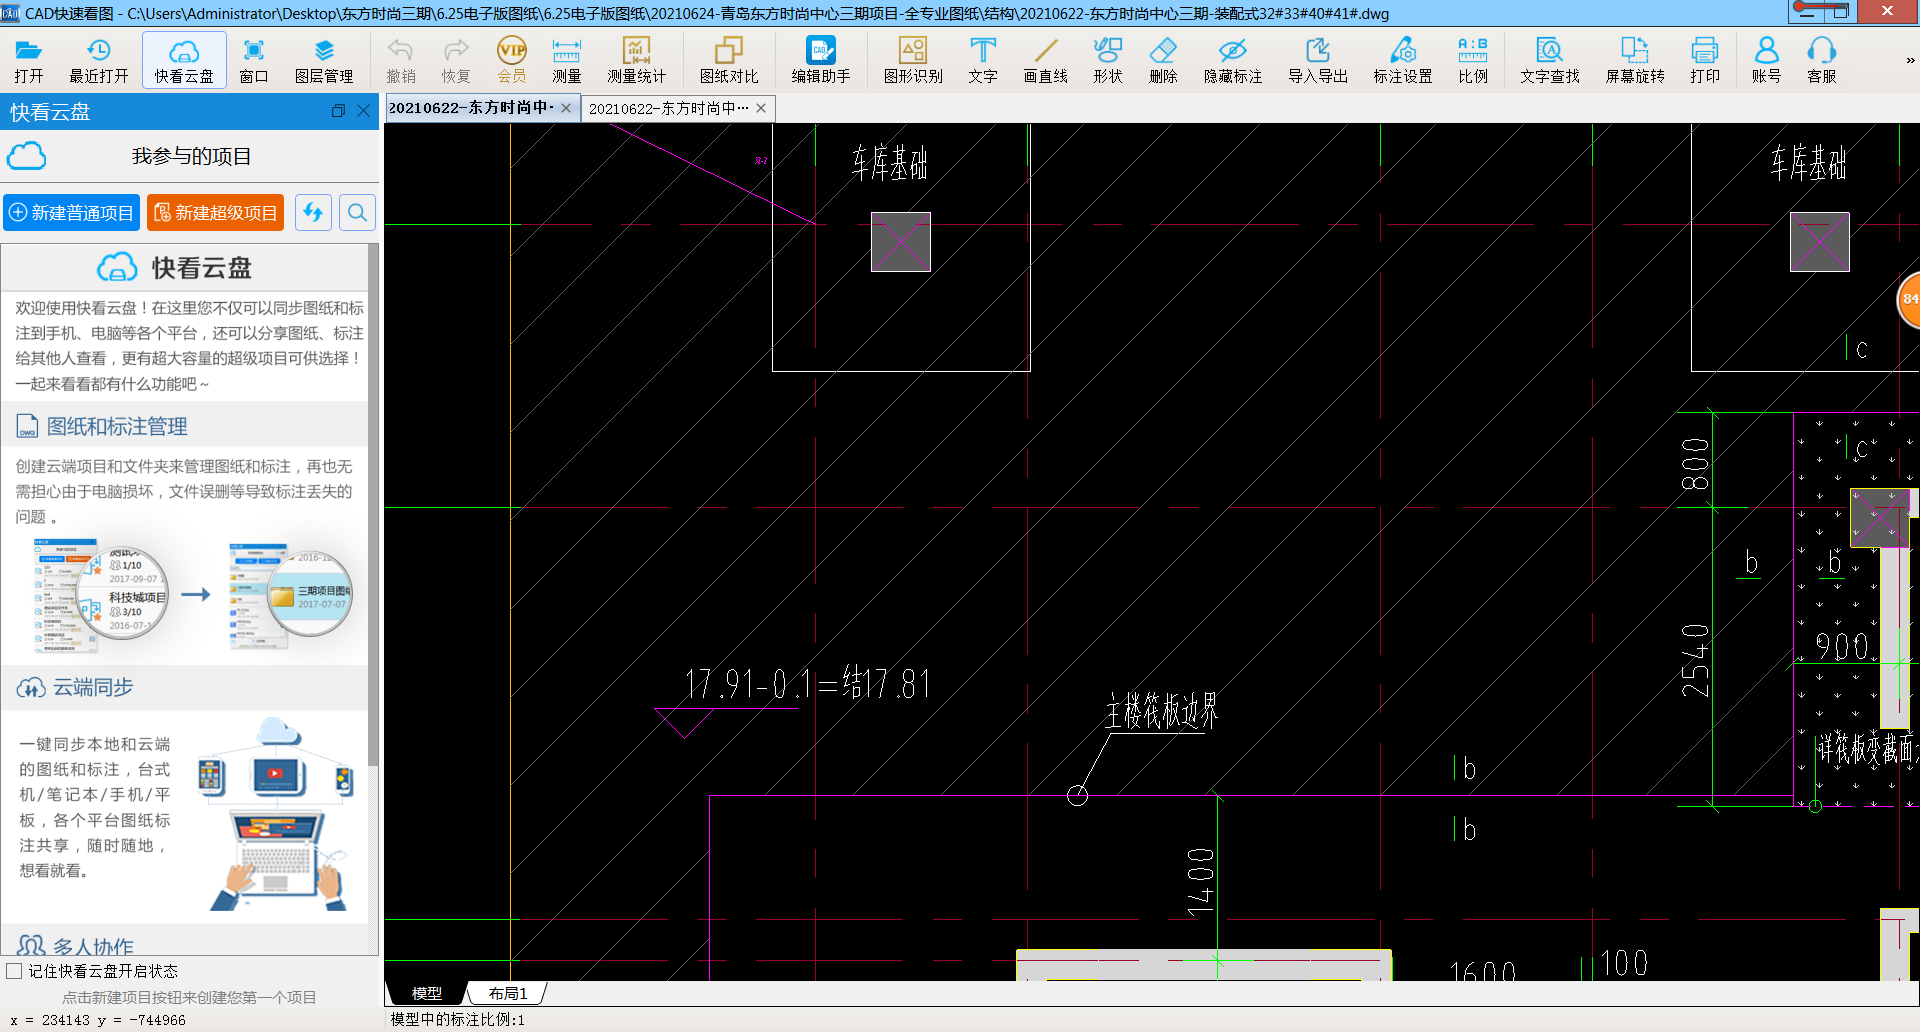Click the project search magnifier button
This screenshot has width=1920, height=1032.
click(x=357, y=213)
